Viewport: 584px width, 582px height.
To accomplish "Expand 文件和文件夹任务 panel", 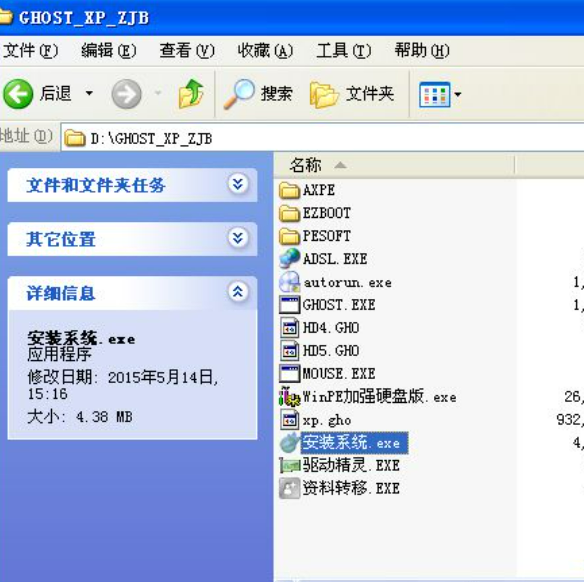I will (238, 184).
